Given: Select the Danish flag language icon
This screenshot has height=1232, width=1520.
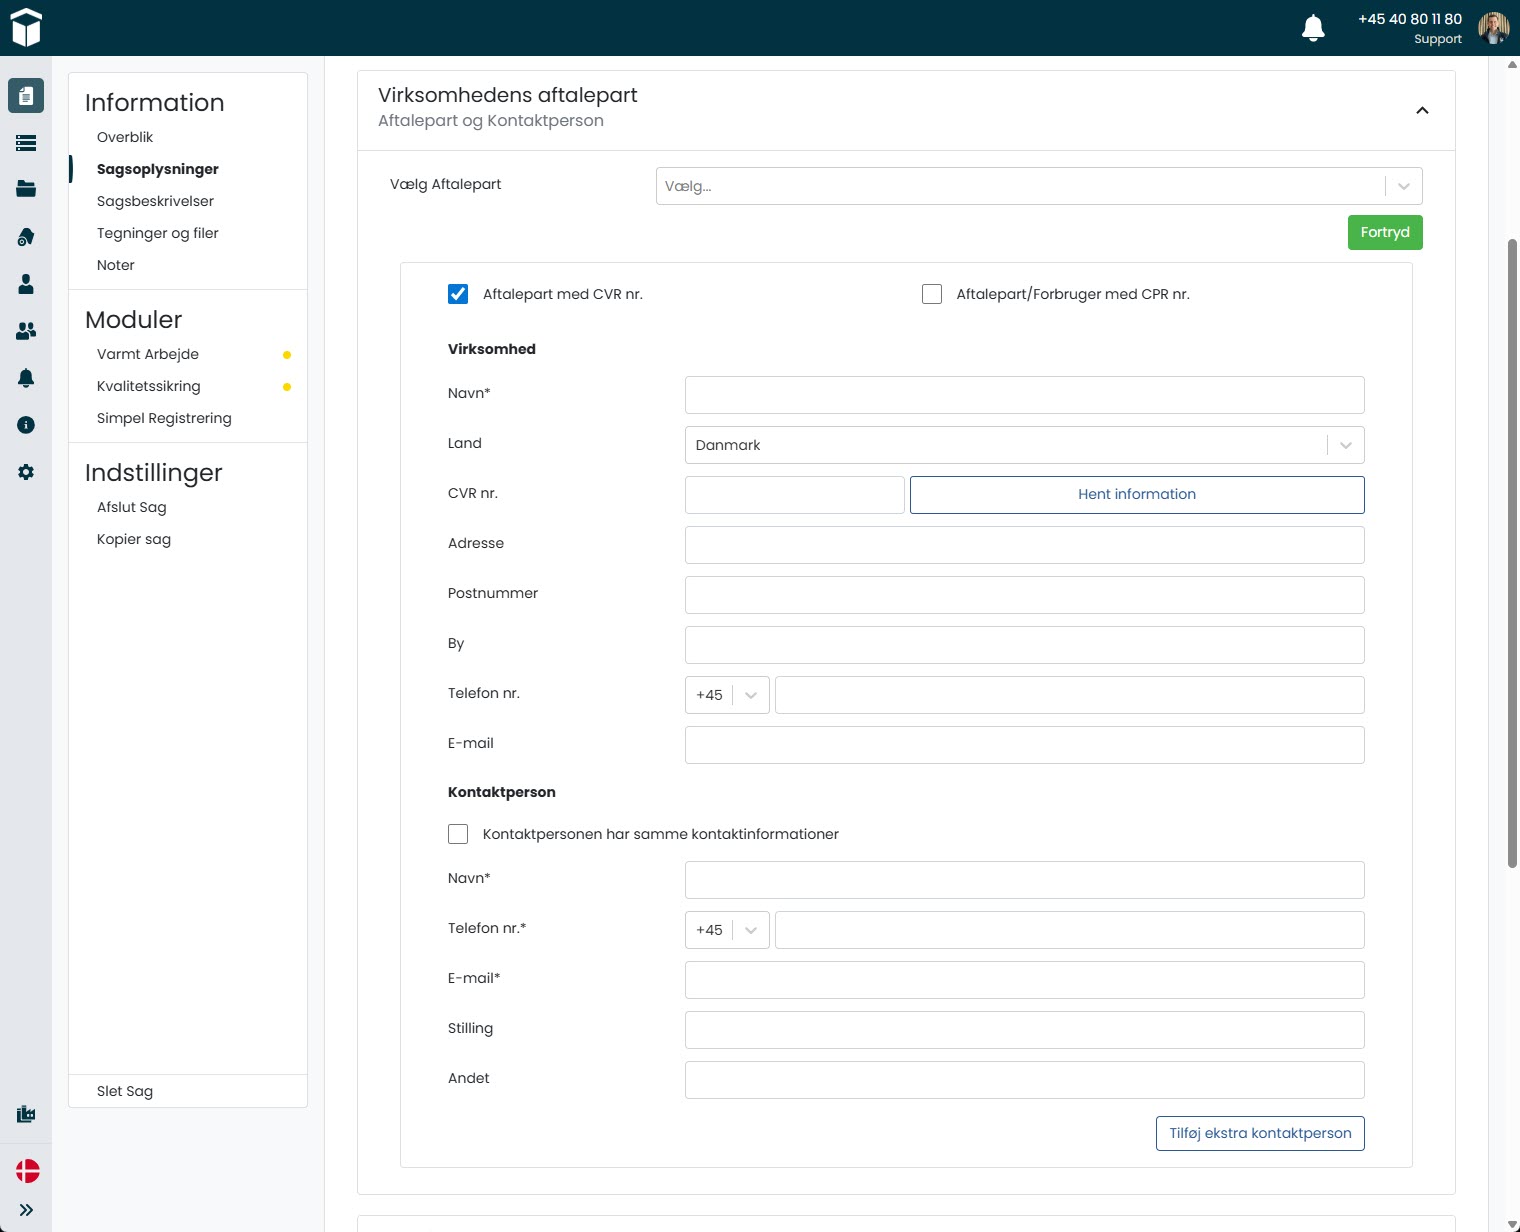Looking at the screenshot, I should 27,1171.
